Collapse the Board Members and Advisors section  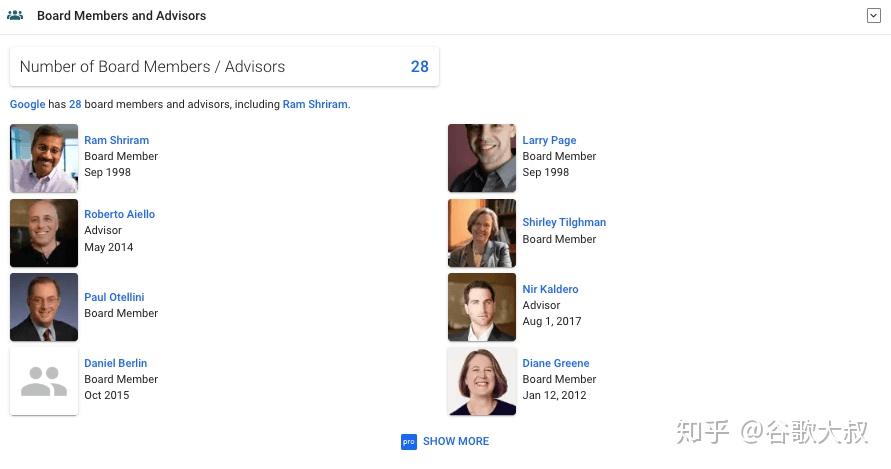(x=873, y=15)
